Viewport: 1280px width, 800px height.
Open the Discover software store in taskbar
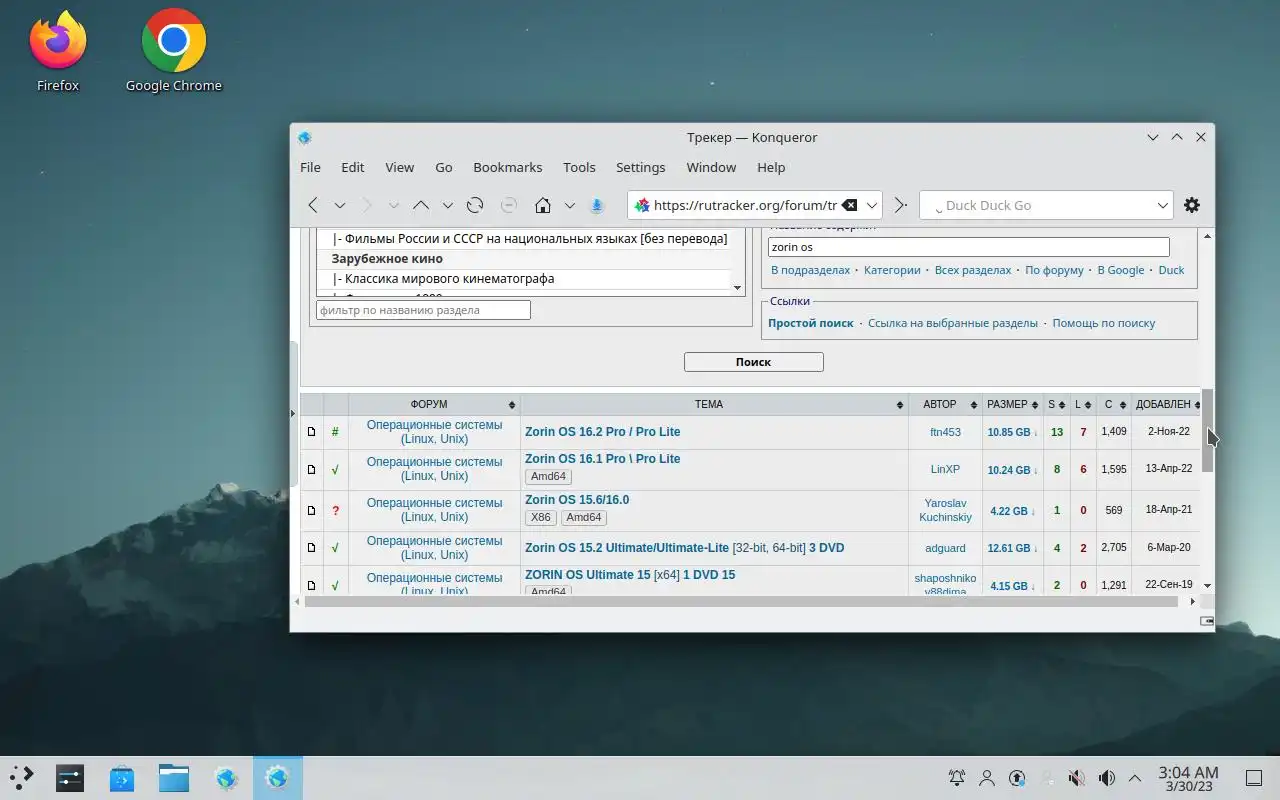(x=122, y=777)
